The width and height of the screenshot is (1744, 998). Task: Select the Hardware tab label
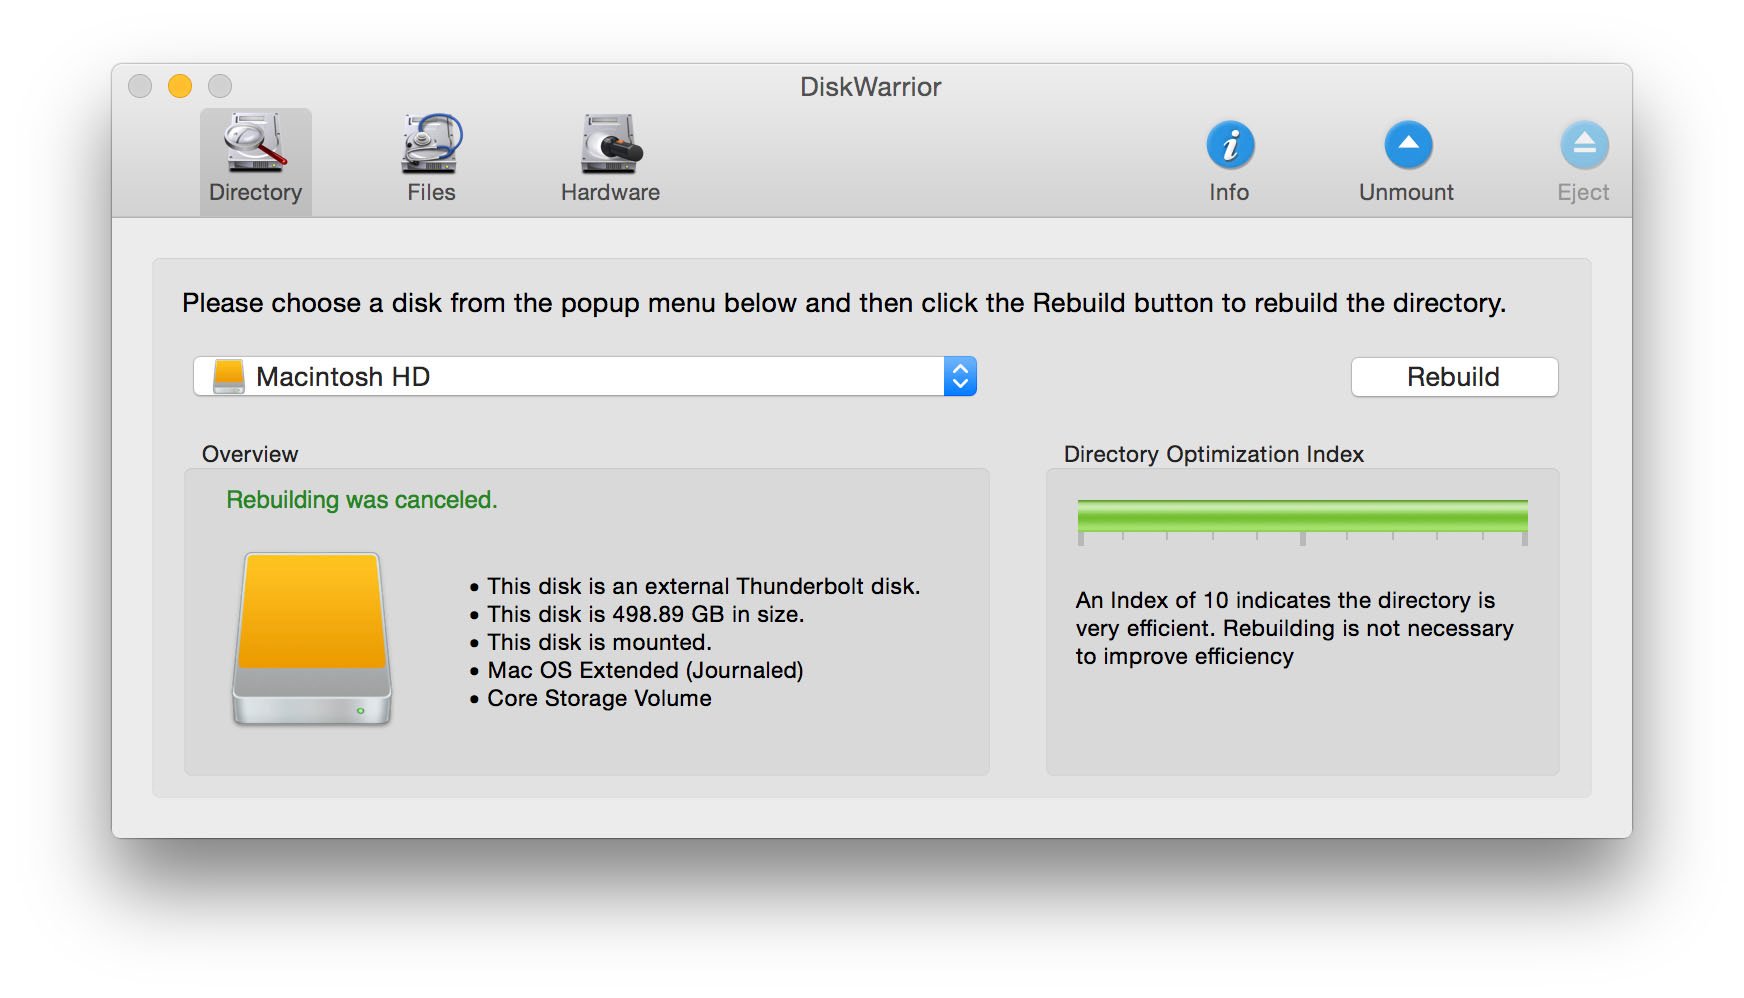point(610,192)
